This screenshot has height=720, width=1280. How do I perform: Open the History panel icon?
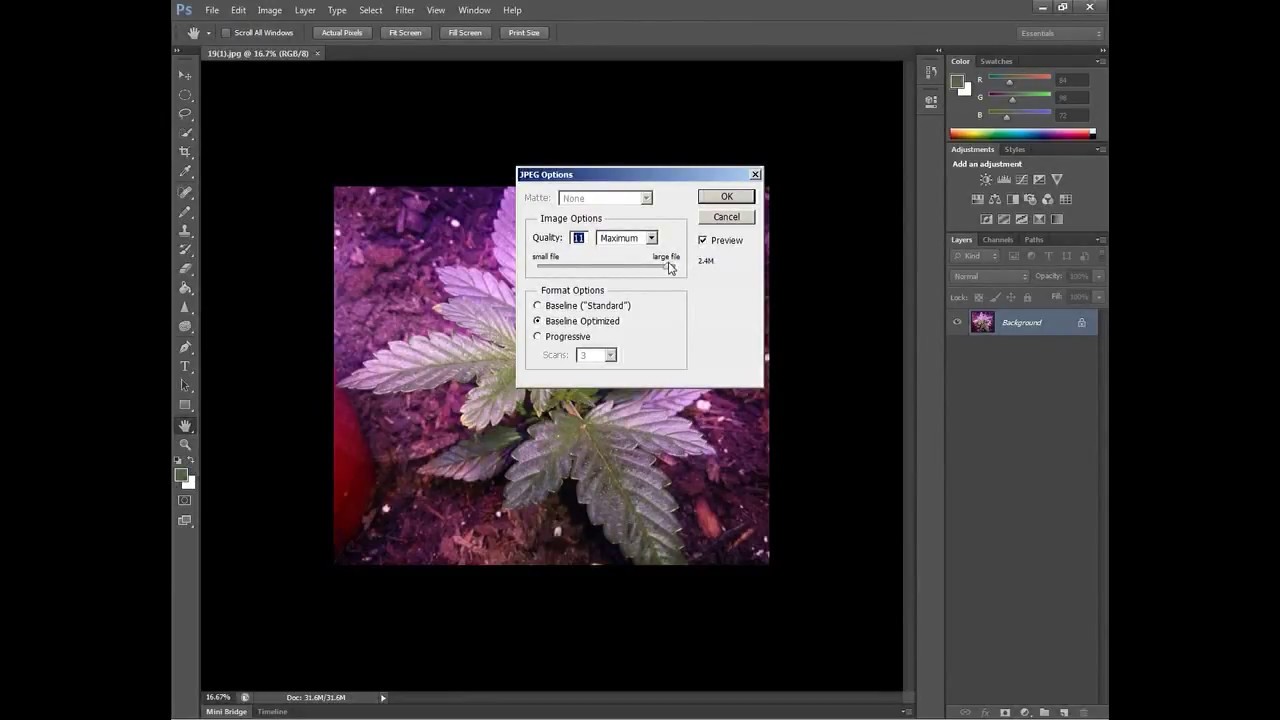[x=931, y=72]
